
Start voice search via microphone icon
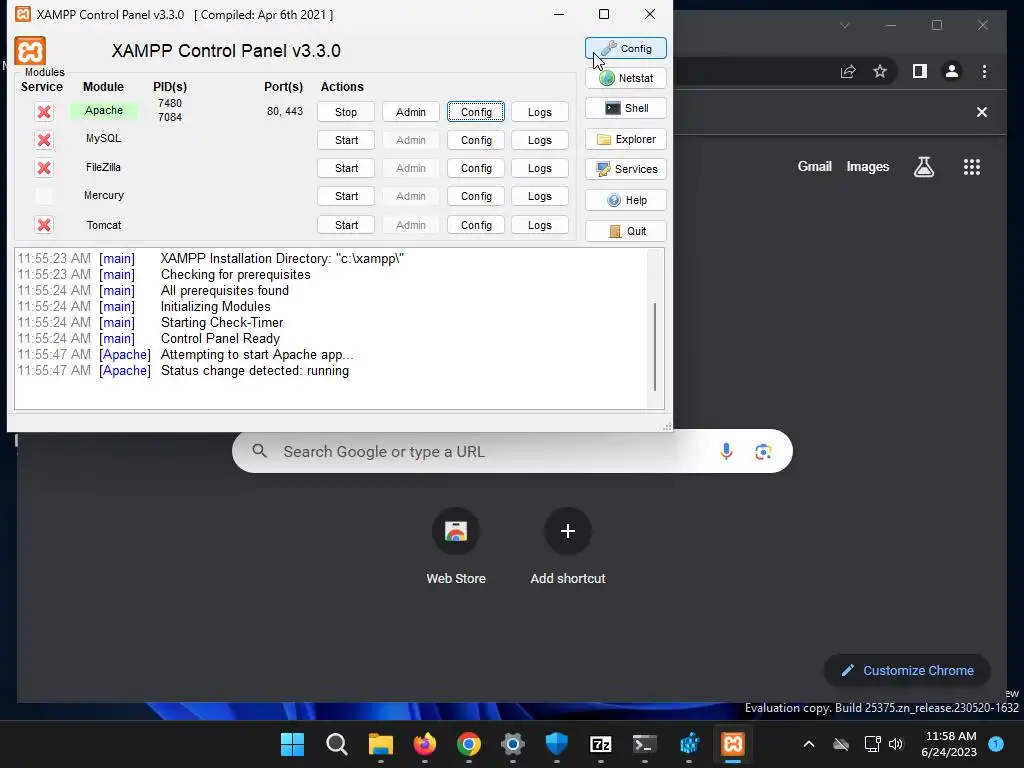point(726,451)
